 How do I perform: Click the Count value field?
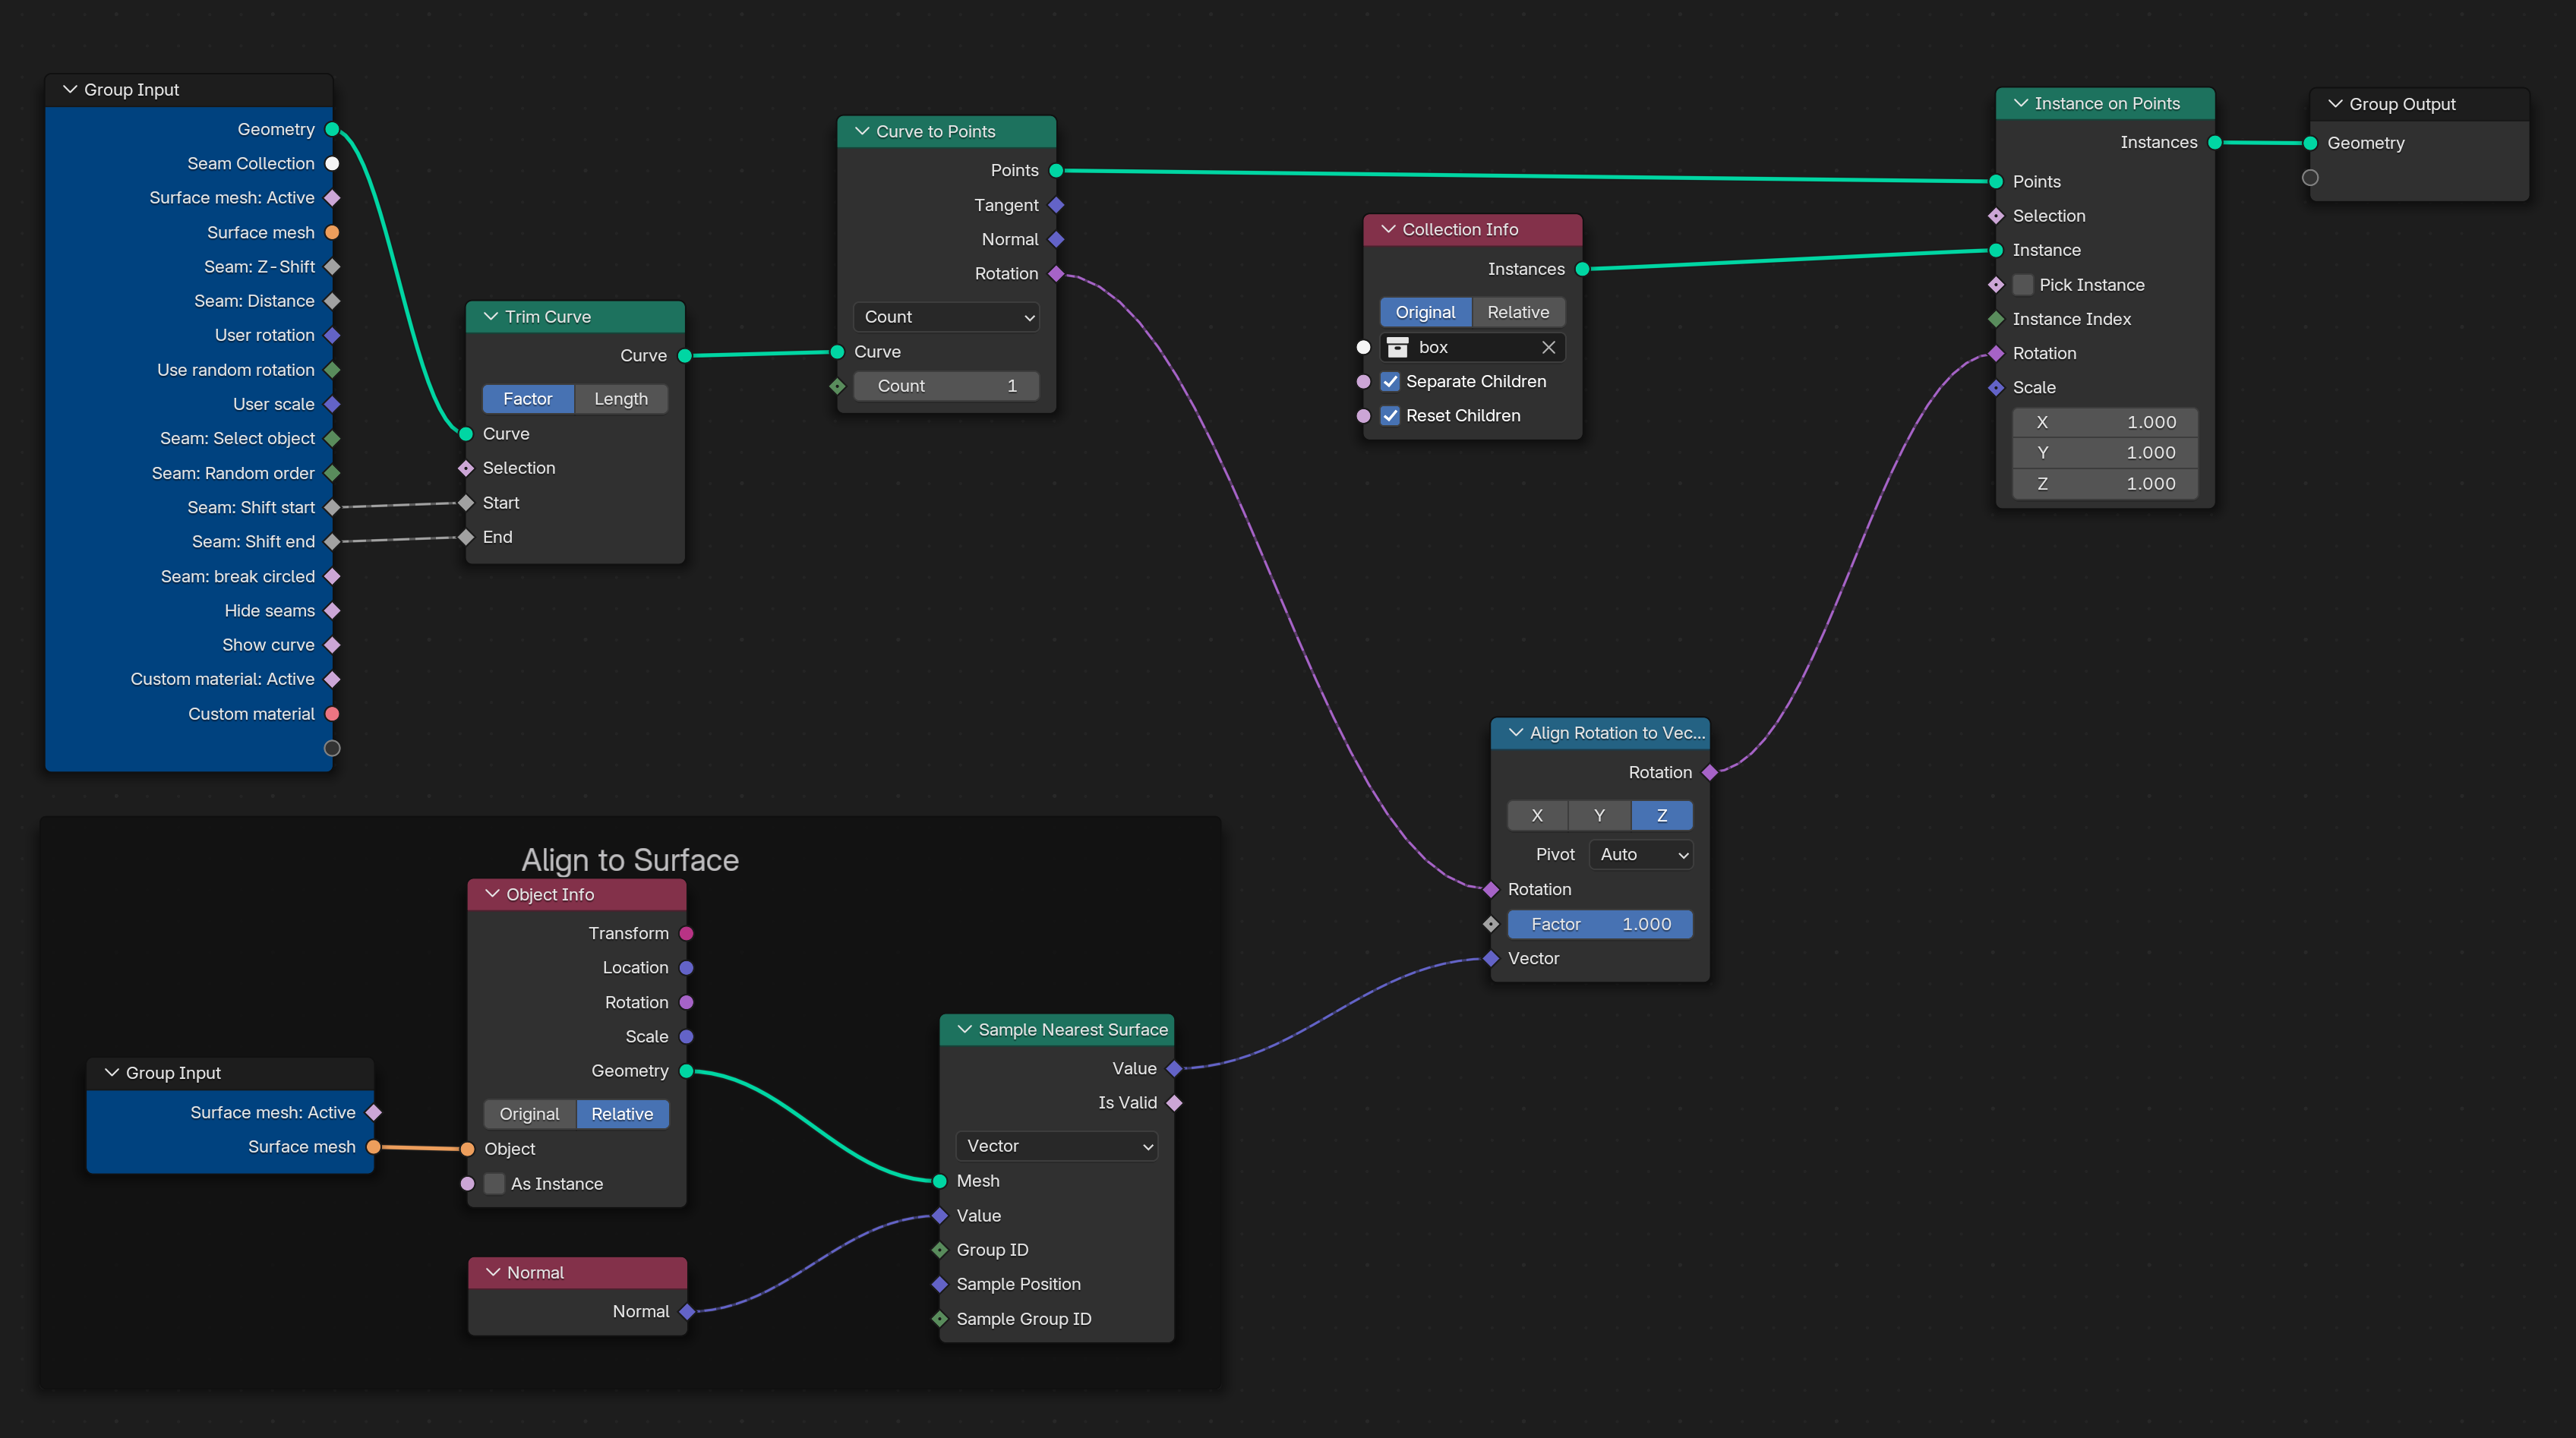point(946,386)
